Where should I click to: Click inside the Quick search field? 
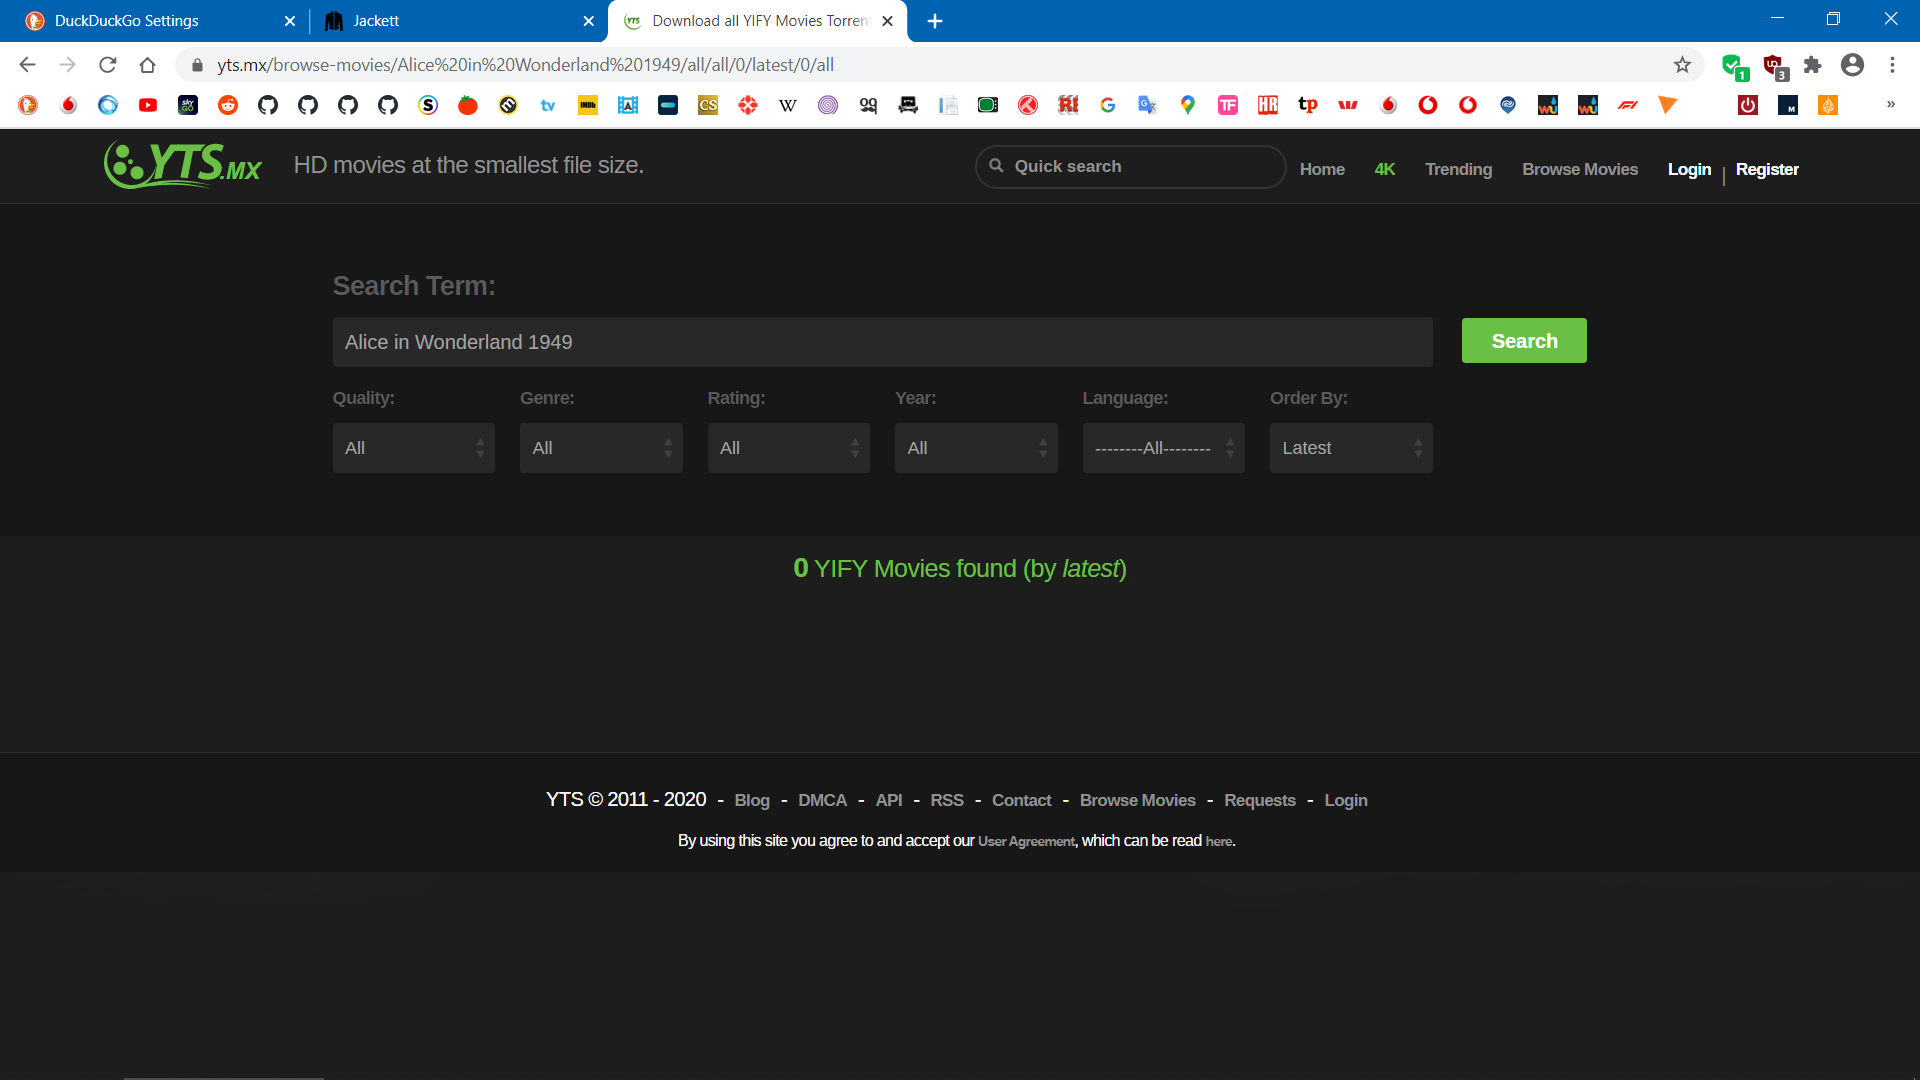[1128, 166]
